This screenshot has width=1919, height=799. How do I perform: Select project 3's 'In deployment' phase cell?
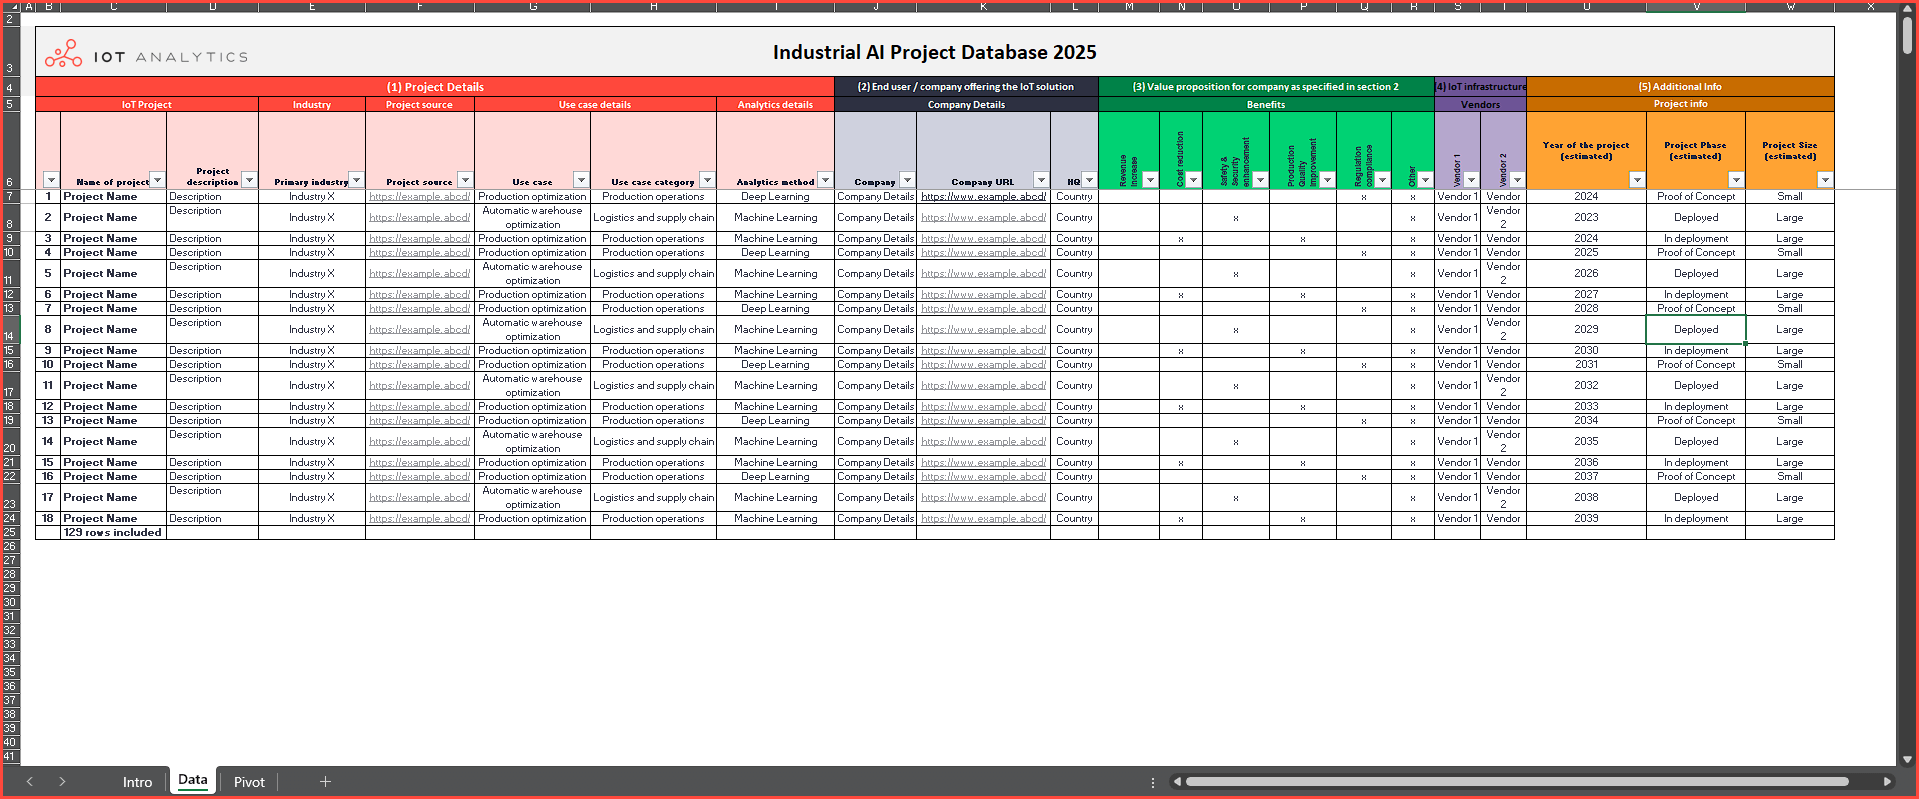pyautogui.click(x=1696, y=239)
